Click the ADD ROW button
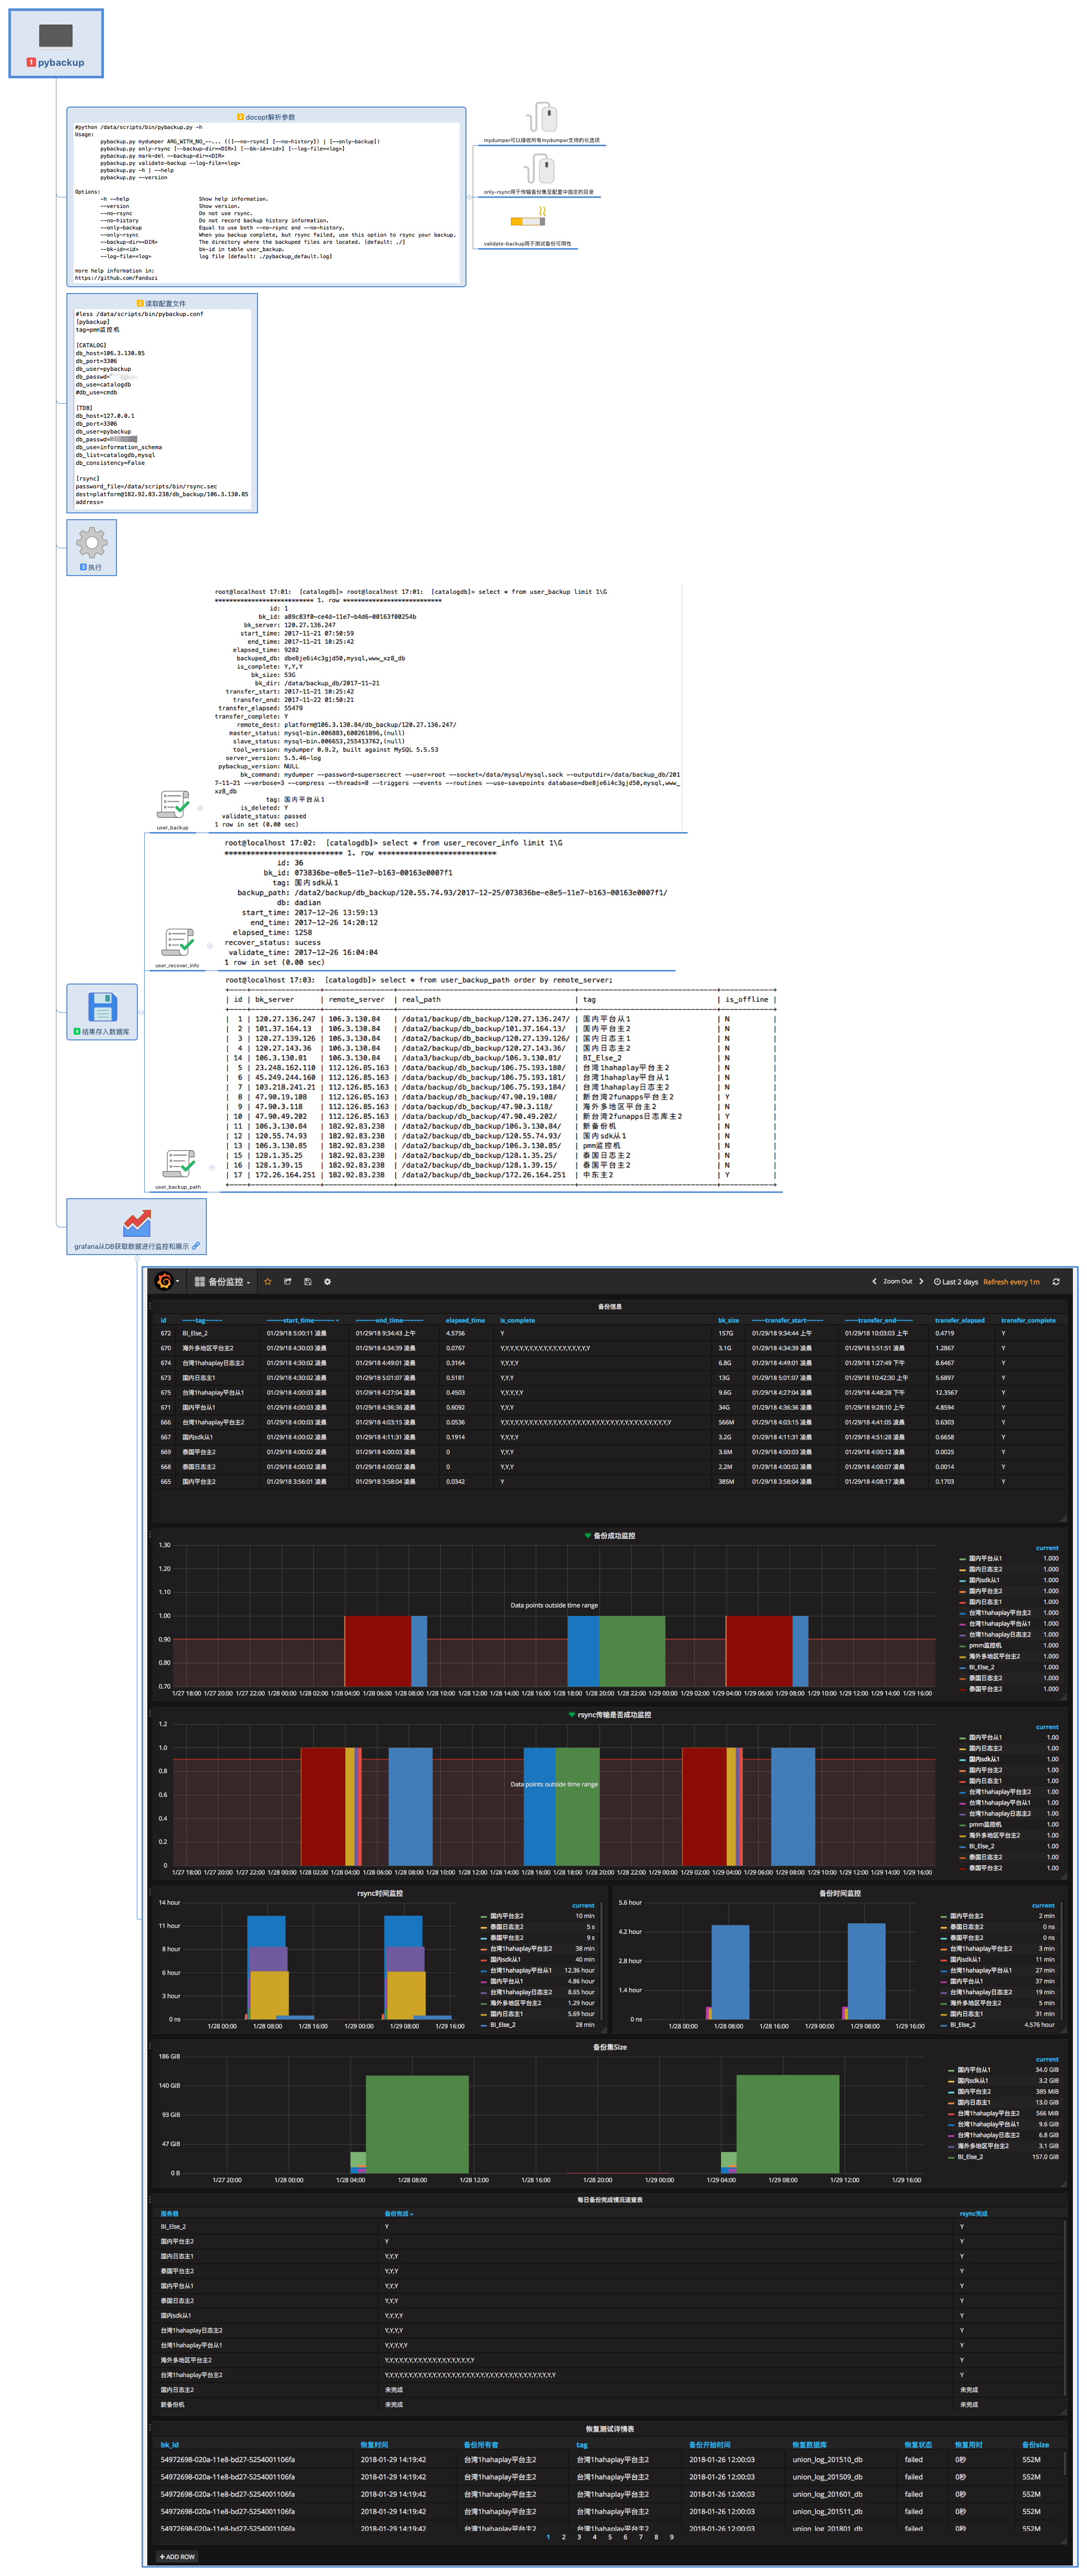Viewport: 1087px width, 2576px height. click(177, 2557)
